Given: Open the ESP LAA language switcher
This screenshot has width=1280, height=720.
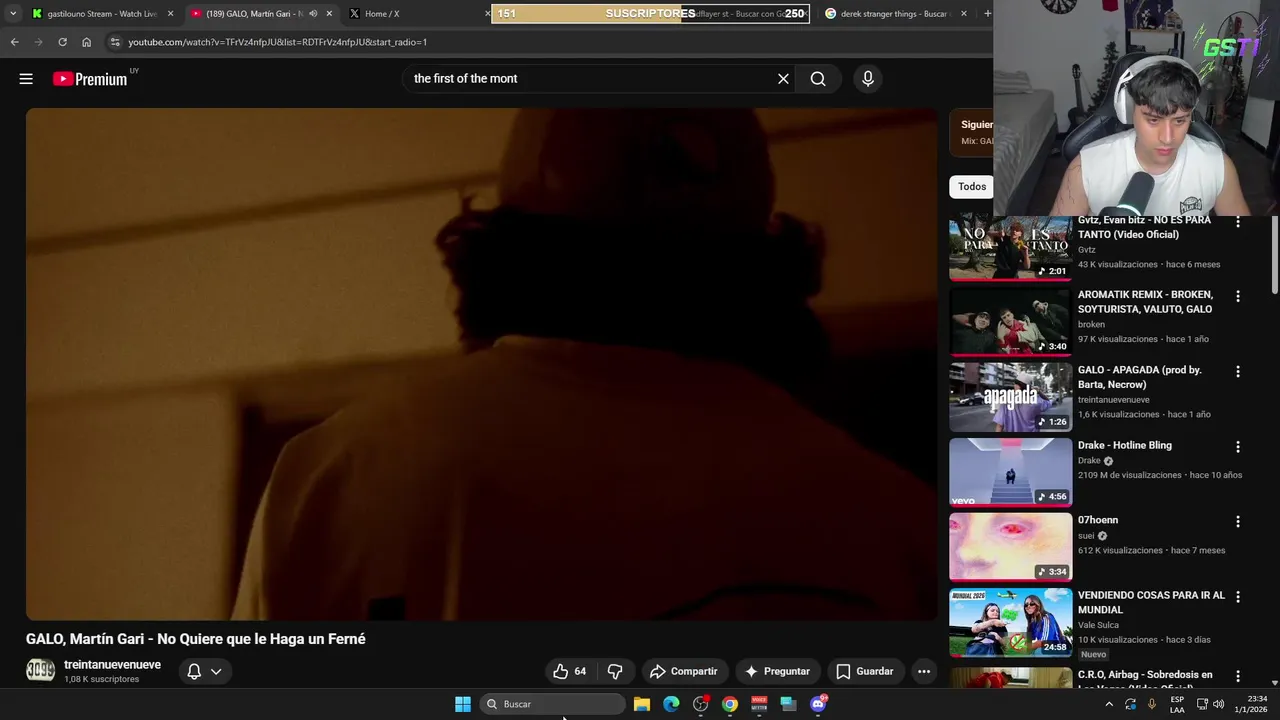Looking at the screenshot, I should click(1177, 704).
